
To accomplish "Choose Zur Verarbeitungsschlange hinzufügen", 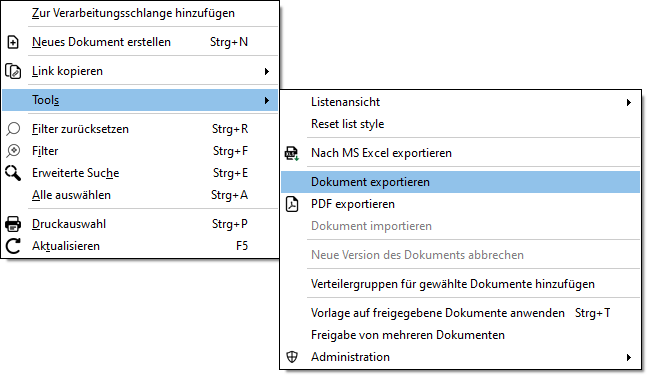I will [x=140, y=13].
